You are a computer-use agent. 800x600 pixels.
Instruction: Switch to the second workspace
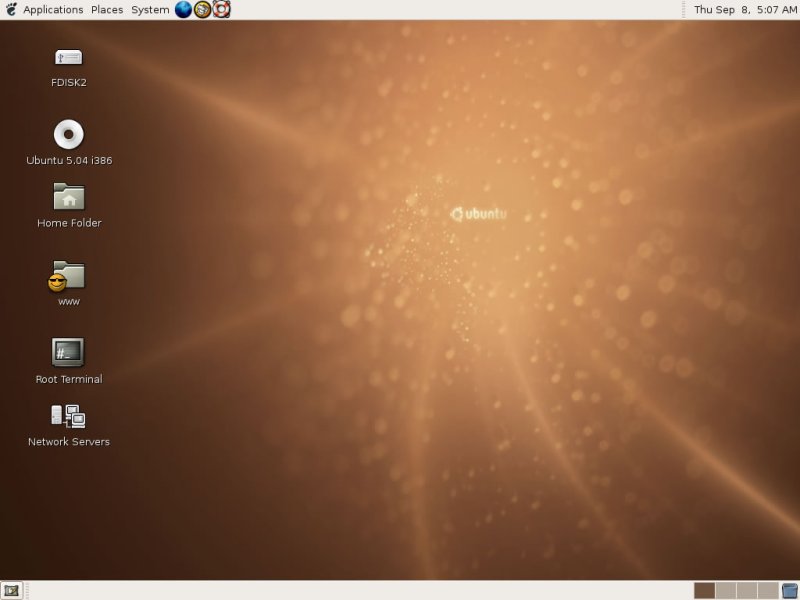[725, 590]
